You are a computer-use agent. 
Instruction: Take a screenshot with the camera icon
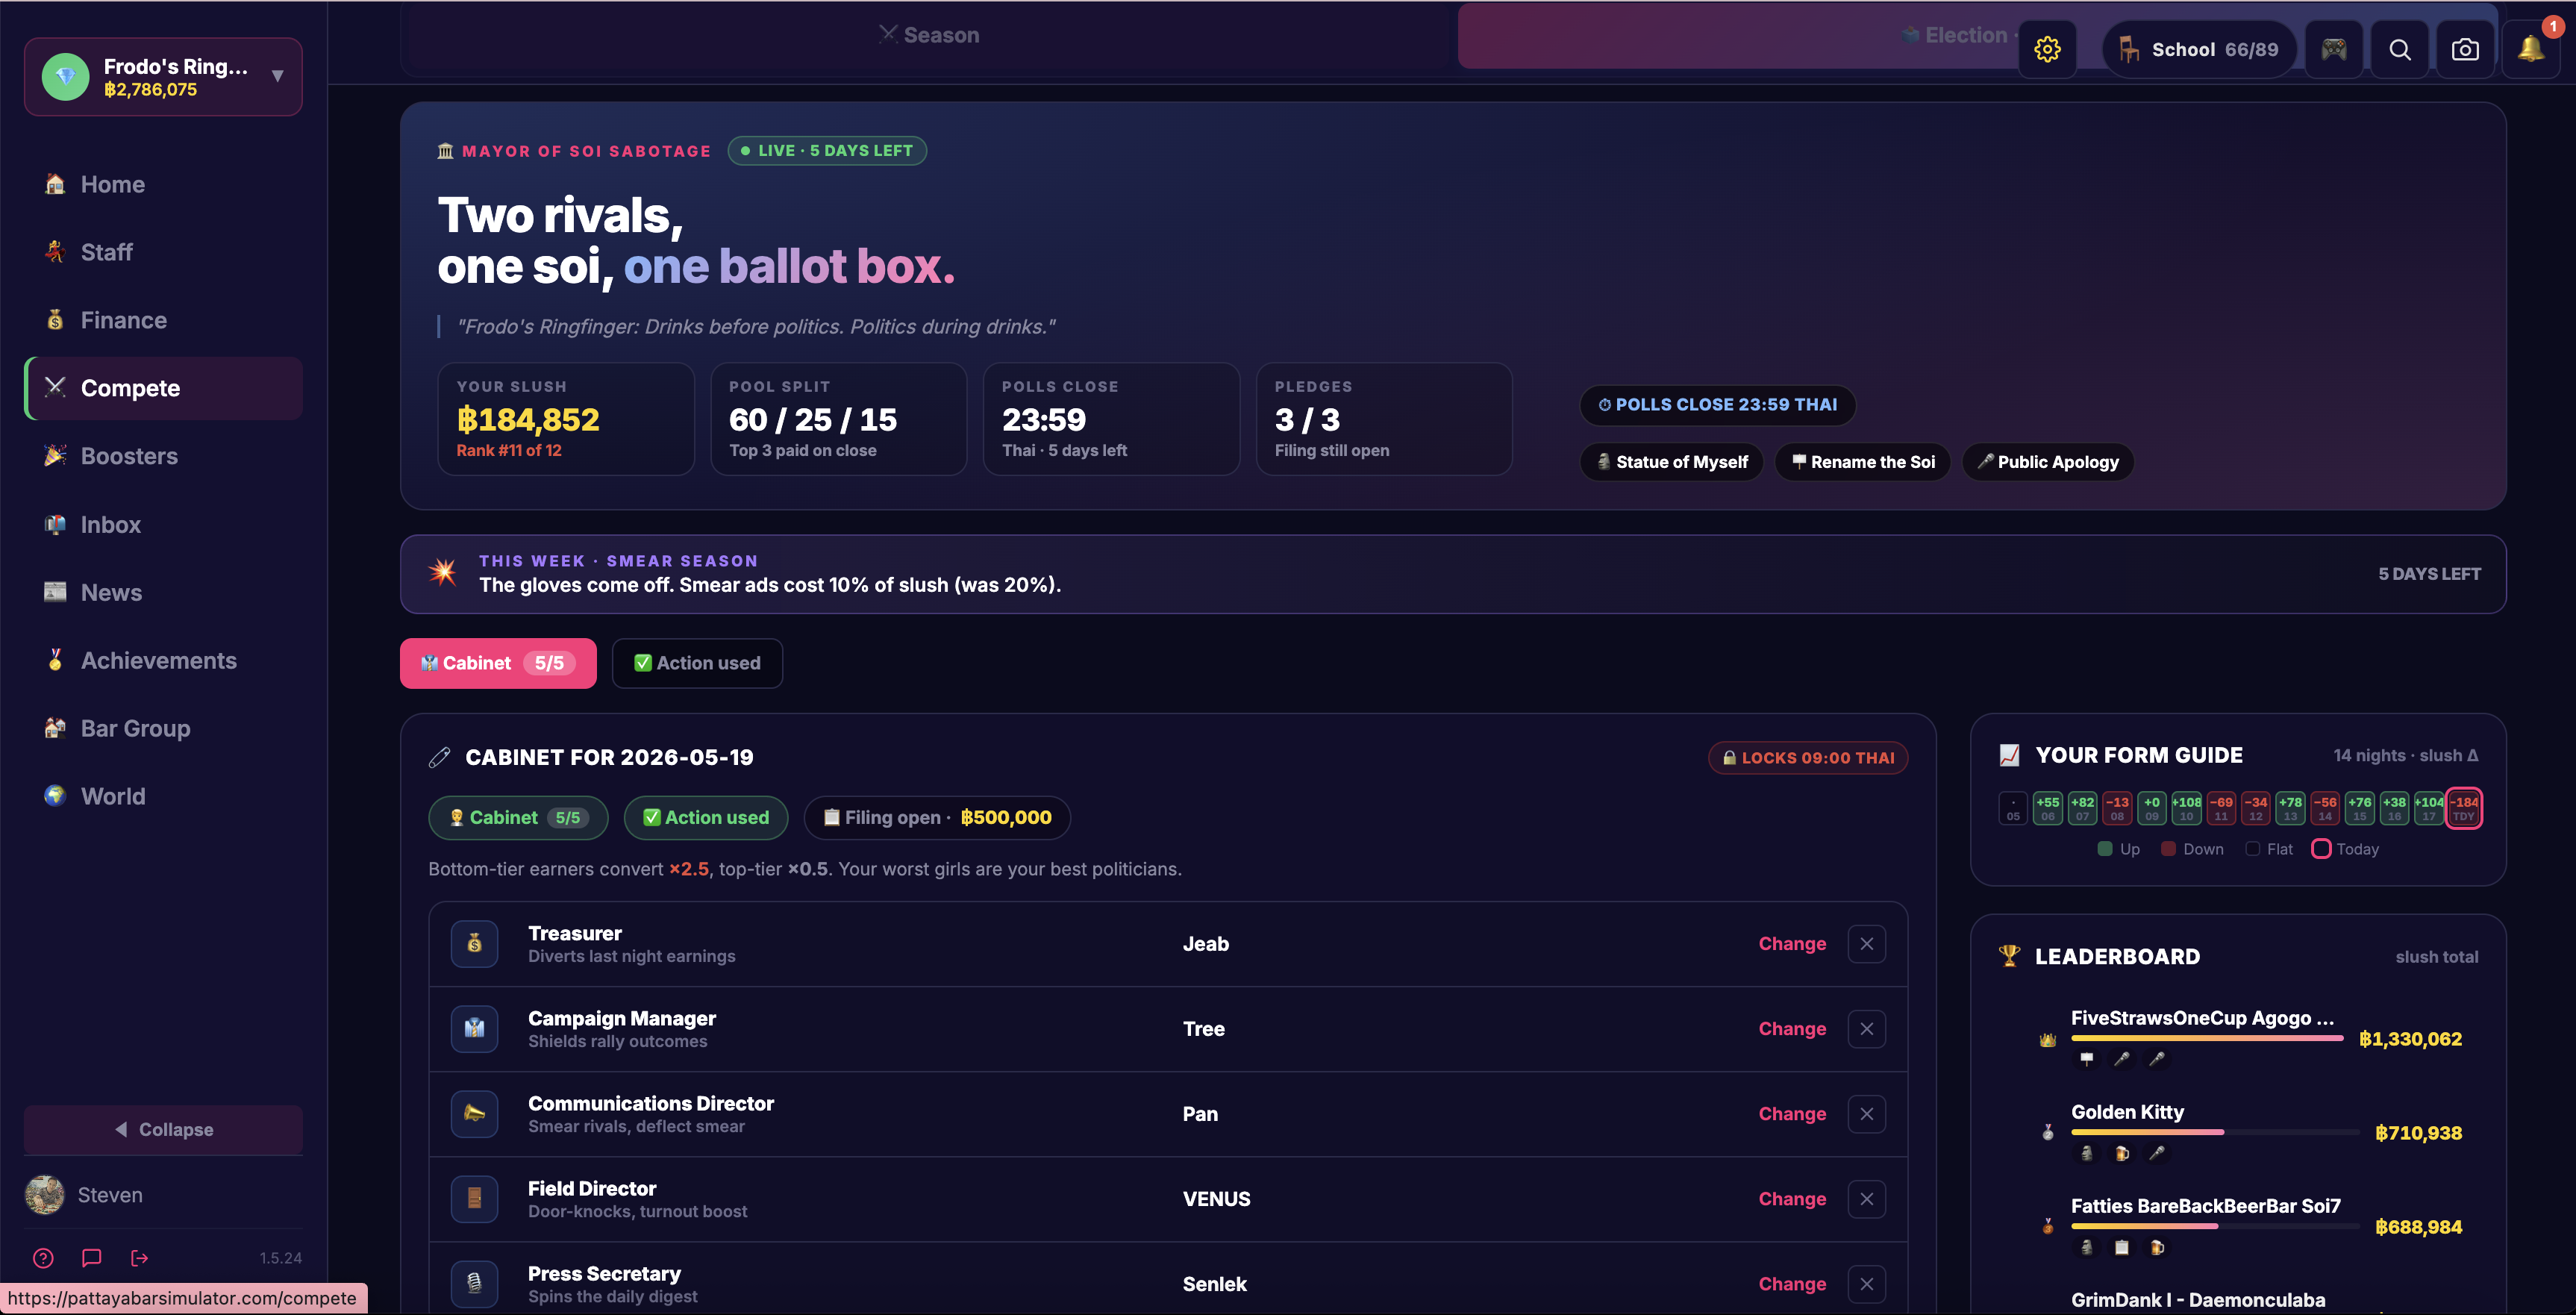2465,49
